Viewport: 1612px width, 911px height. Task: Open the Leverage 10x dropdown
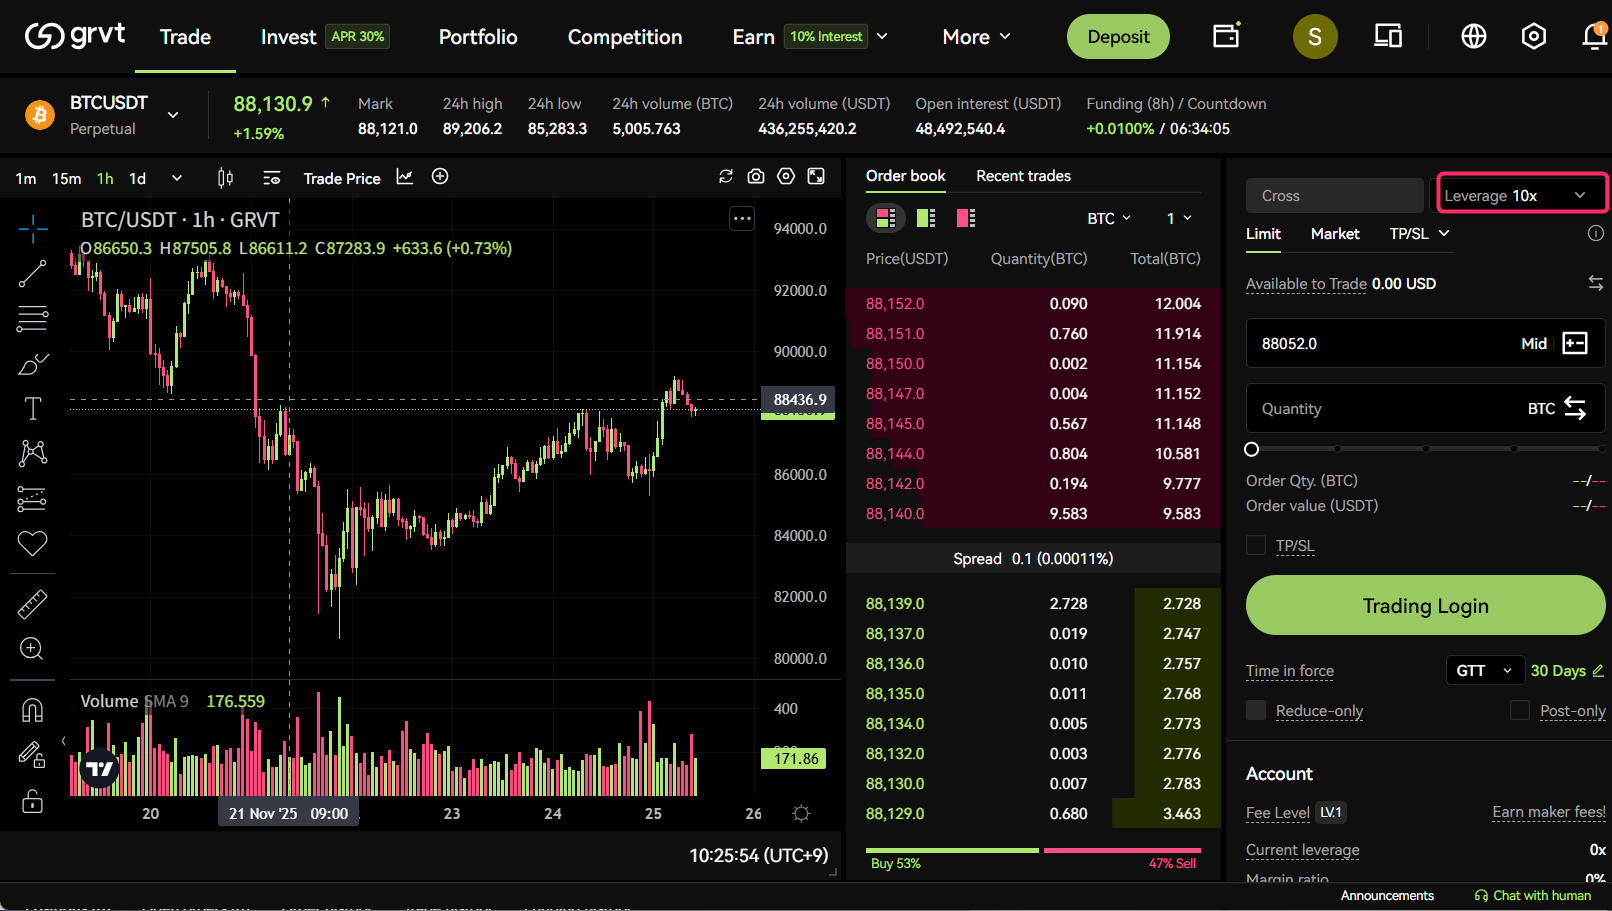[x=1520, y=195]
